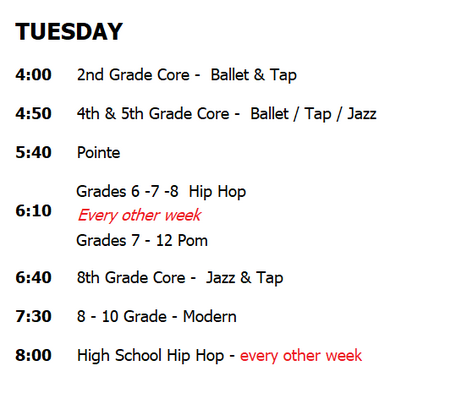Click the Pointe class entry
This screenshot has height=398, width=450.
pyautogui.click(x=98, y=153)
